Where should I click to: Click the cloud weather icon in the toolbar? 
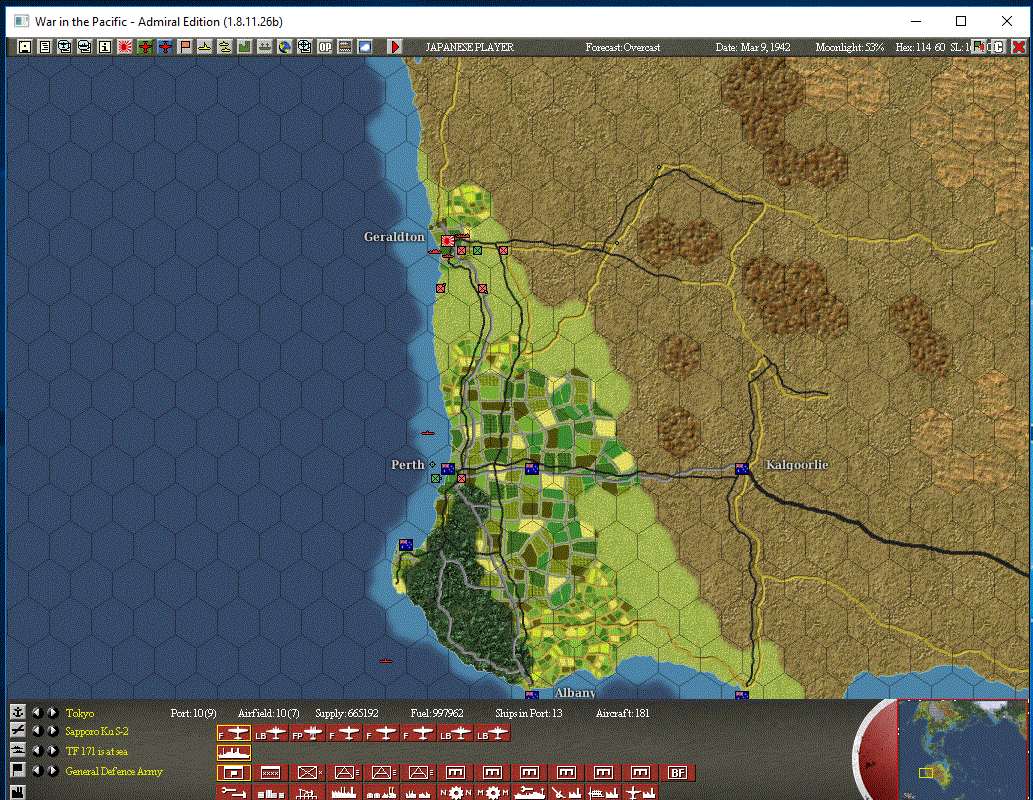tap(365, 47)
